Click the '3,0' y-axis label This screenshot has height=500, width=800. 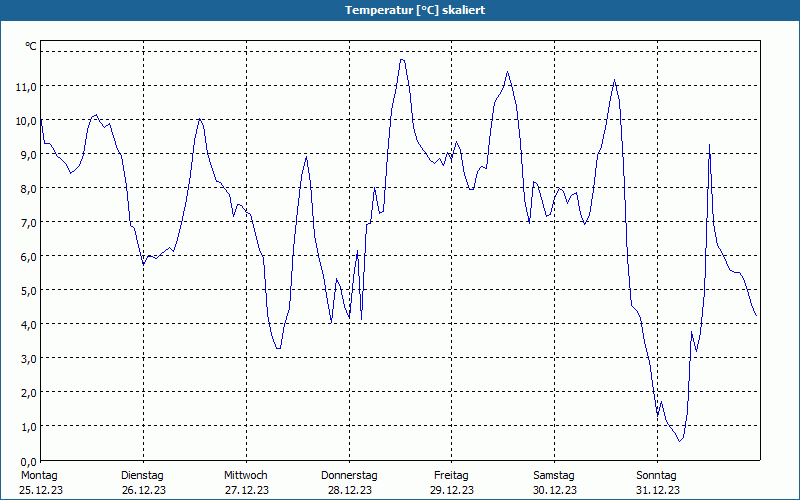pos(29,359)
